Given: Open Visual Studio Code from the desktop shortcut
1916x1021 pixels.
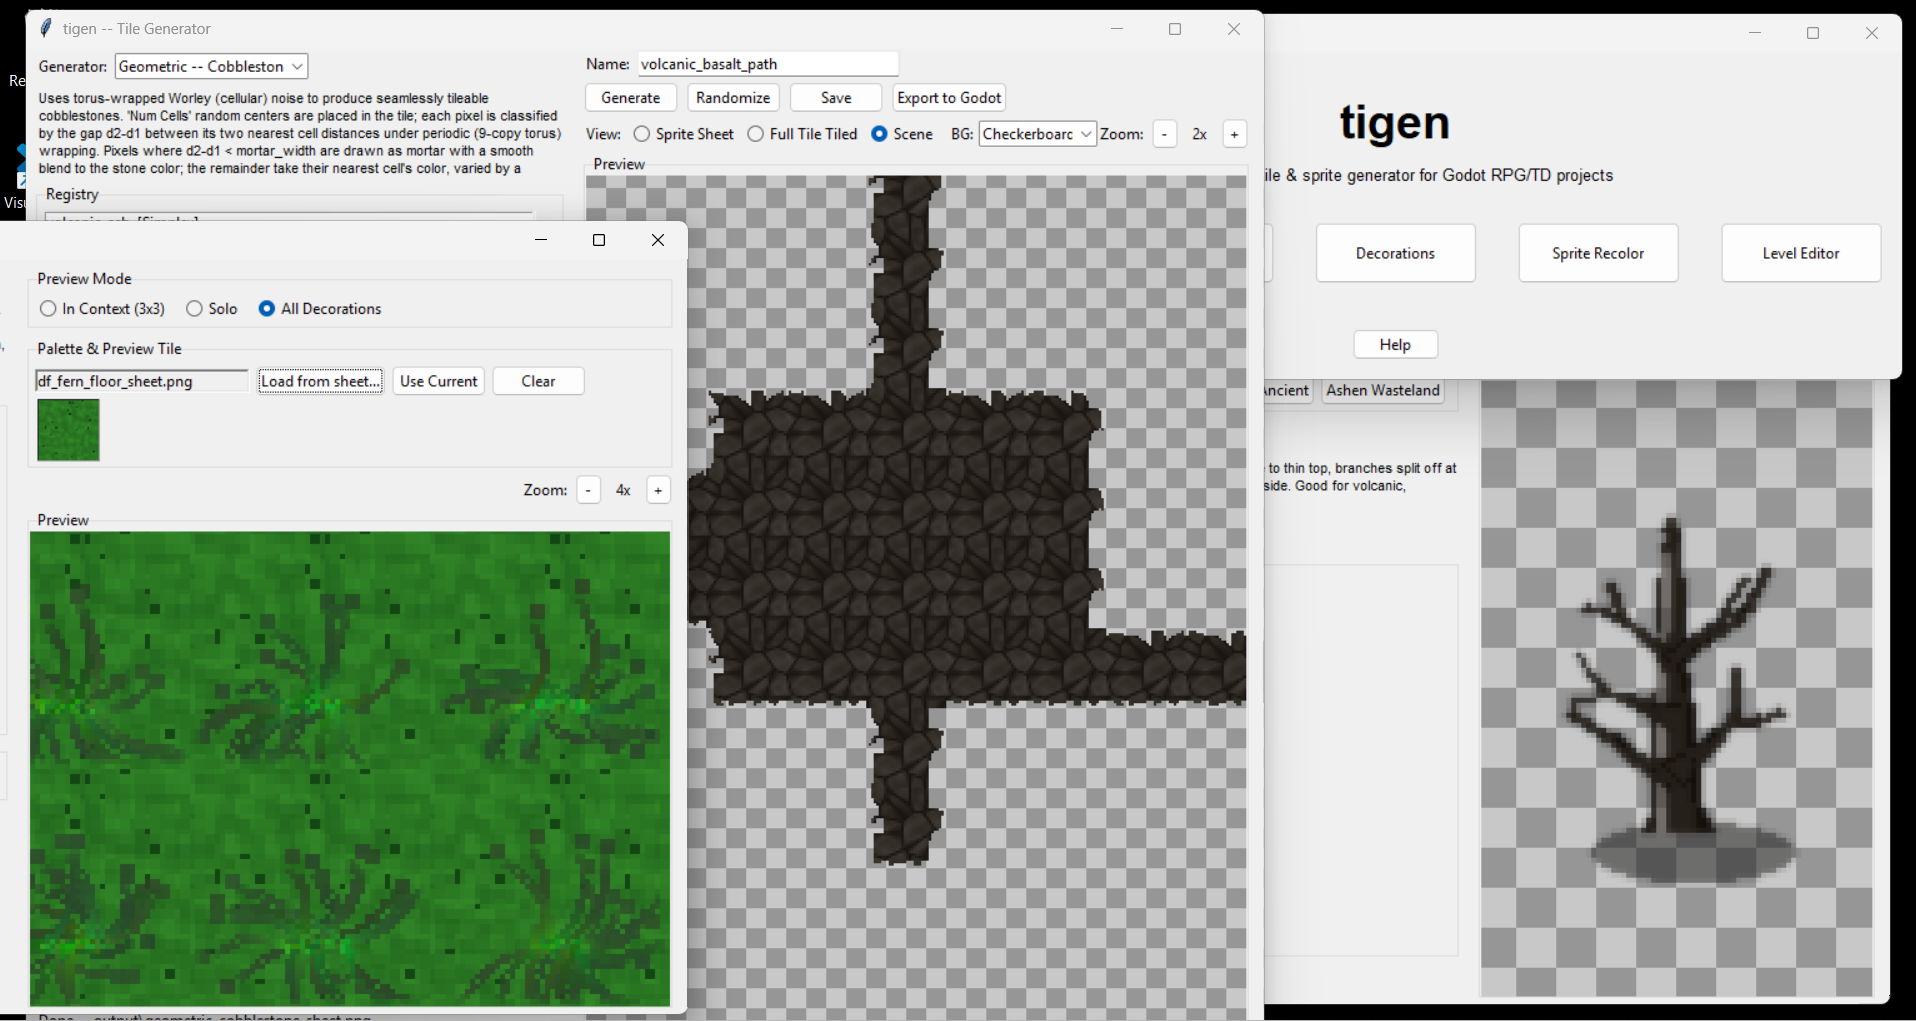Looking at the screenshot, I should pos(20,165).
